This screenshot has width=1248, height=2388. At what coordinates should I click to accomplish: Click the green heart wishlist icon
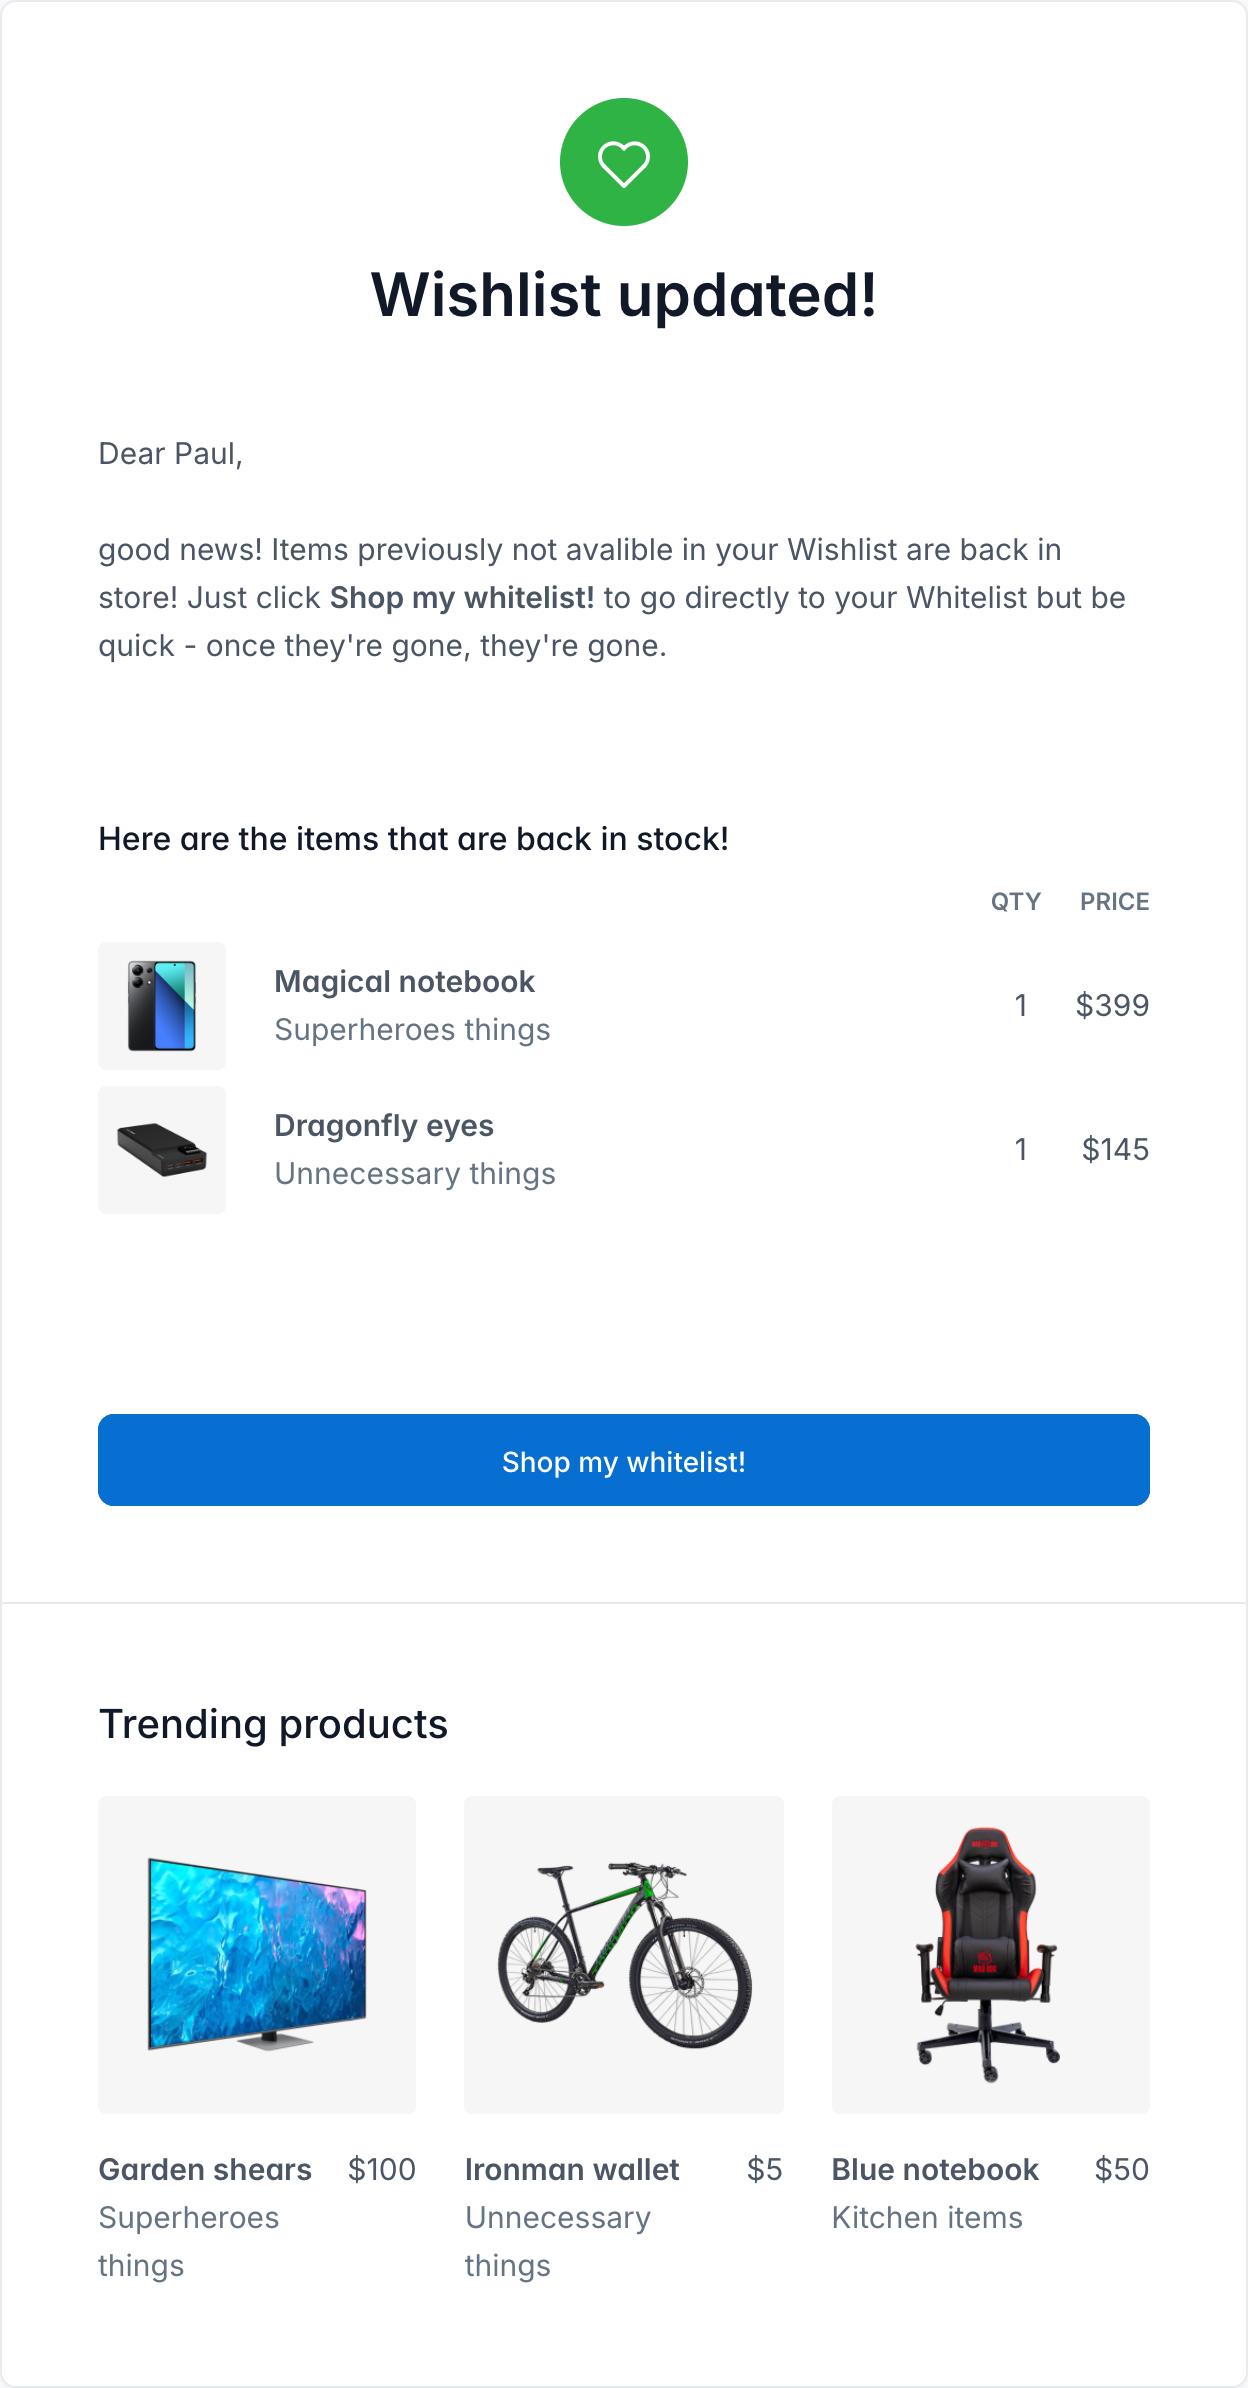[x=623, y=162]
